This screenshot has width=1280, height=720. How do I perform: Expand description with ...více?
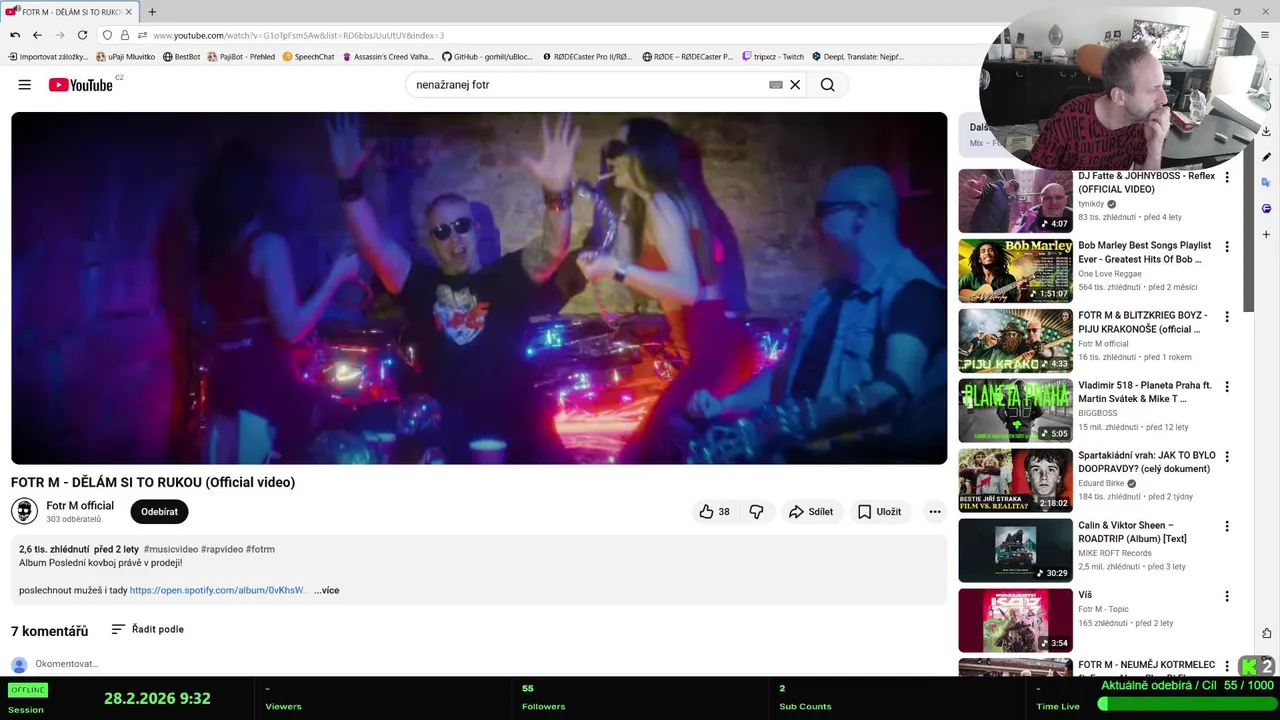point(327,591)
